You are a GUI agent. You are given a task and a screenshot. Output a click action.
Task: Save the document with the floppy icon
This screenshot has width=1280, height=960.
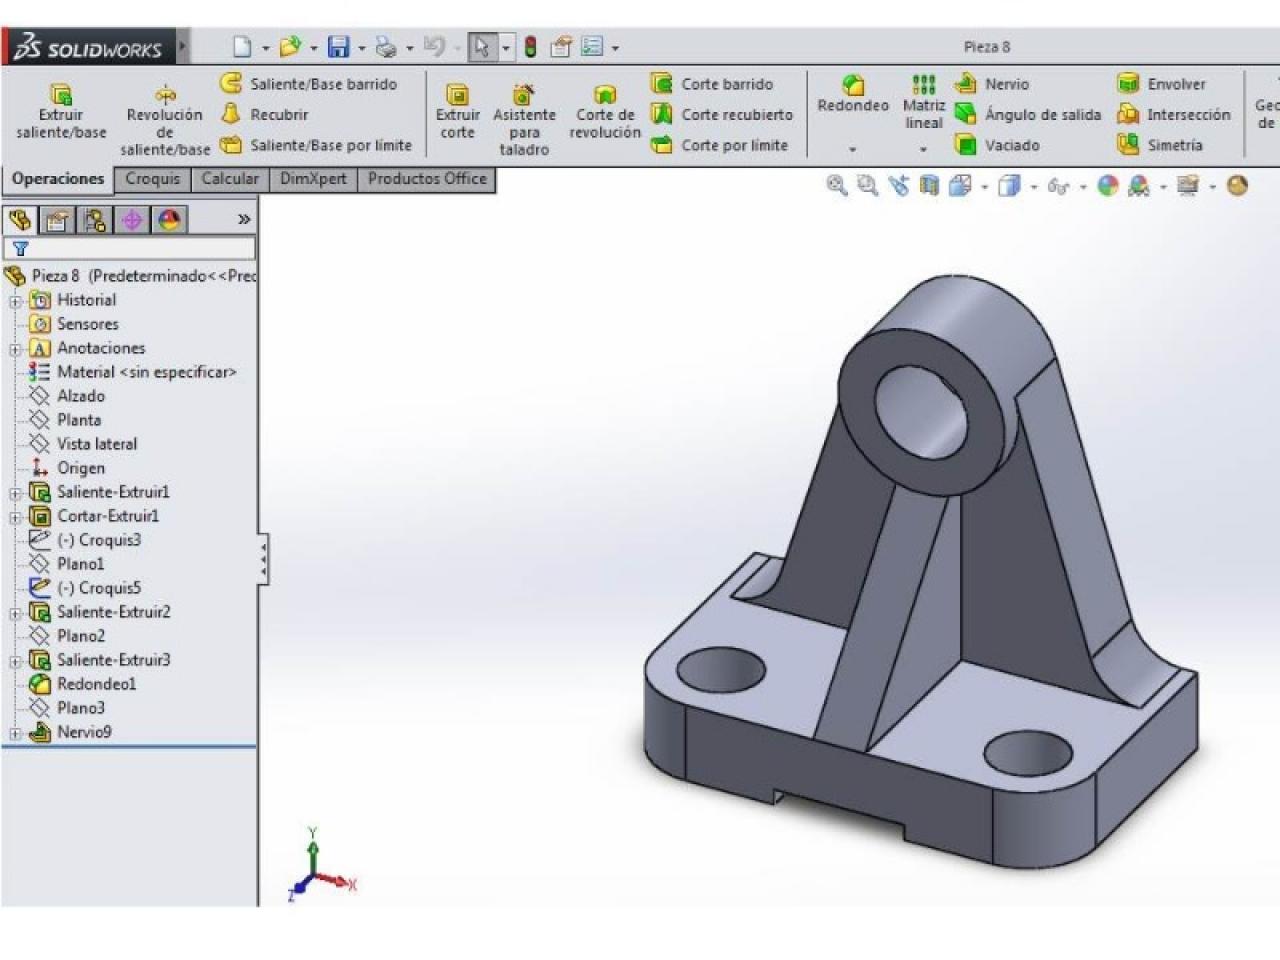tap(338, 47)
